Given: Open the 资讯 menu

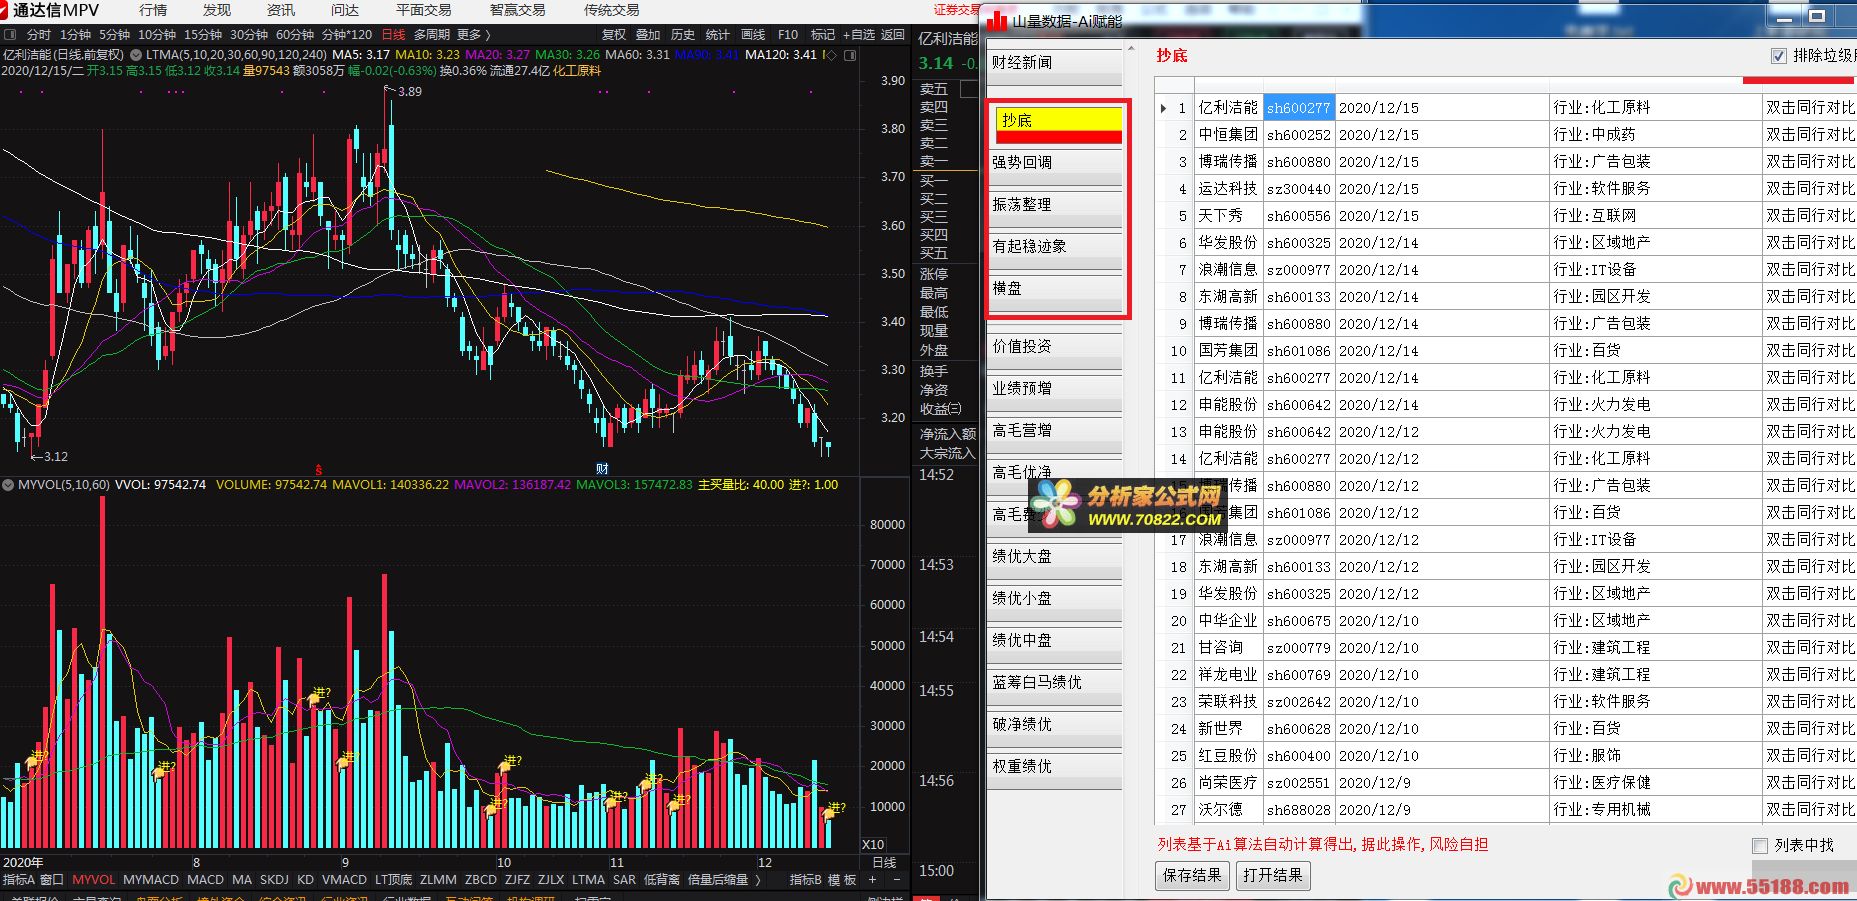Looking at the screenshot, I should (281, 10).
